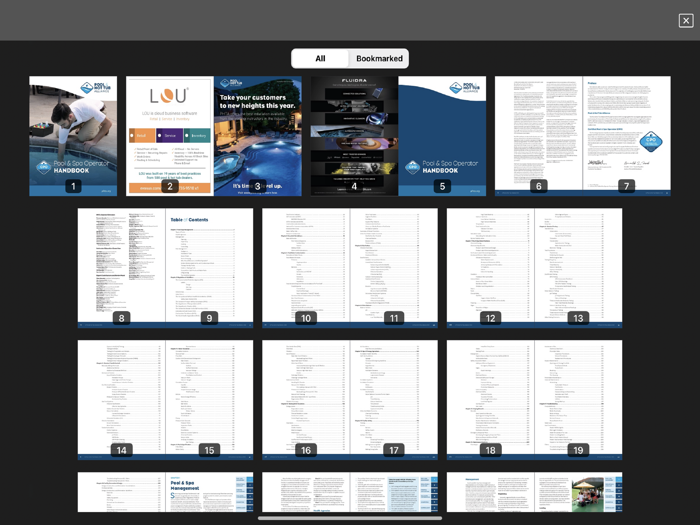
Task: Open the Pool & Spa Management chapter page thumbnail
Action: point(209,492)
